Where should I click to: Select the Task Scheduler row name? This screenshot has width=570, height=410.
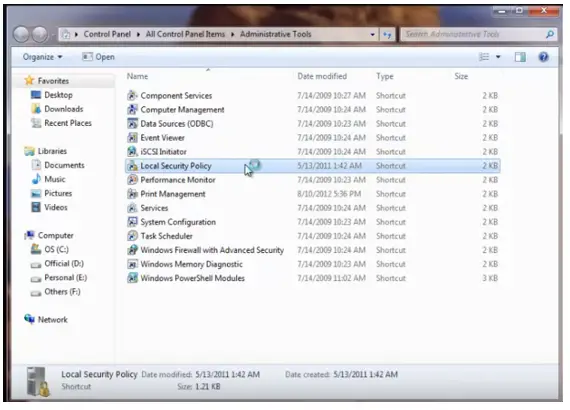[x=166, y=236]
